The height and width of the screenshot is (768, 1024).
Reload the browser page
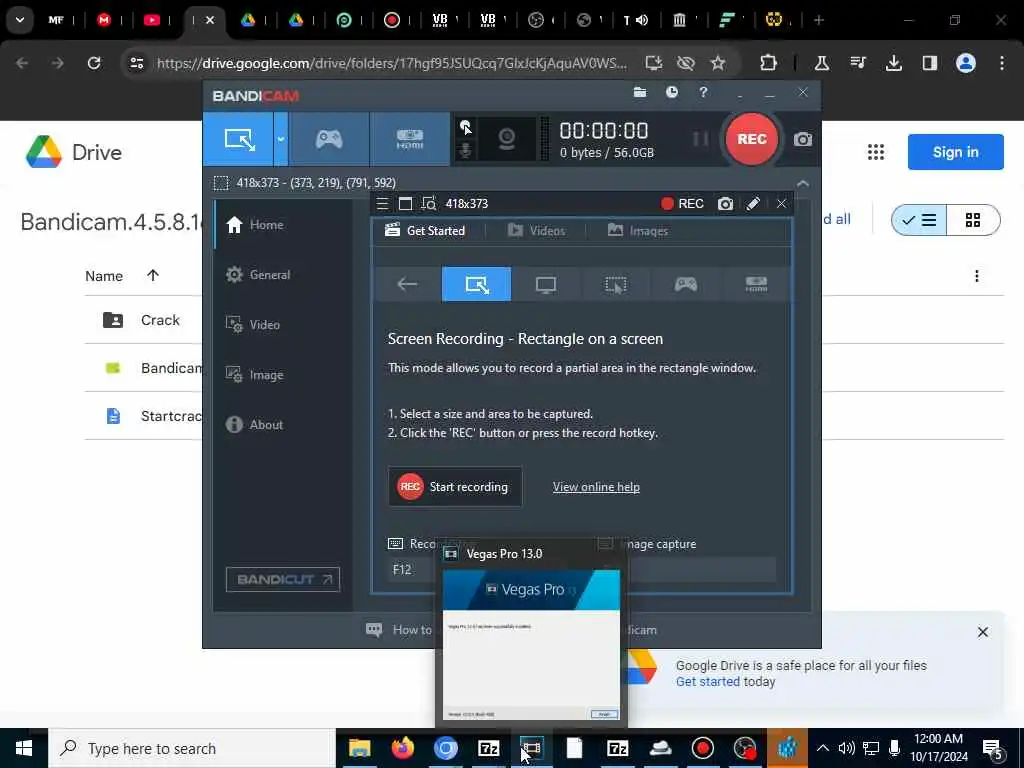coord(94,63)
